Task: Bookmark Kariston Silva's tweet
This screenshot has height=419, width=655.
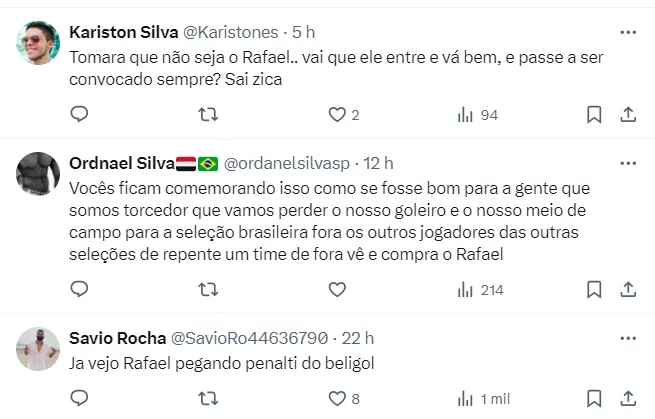Action: [594, 115]
